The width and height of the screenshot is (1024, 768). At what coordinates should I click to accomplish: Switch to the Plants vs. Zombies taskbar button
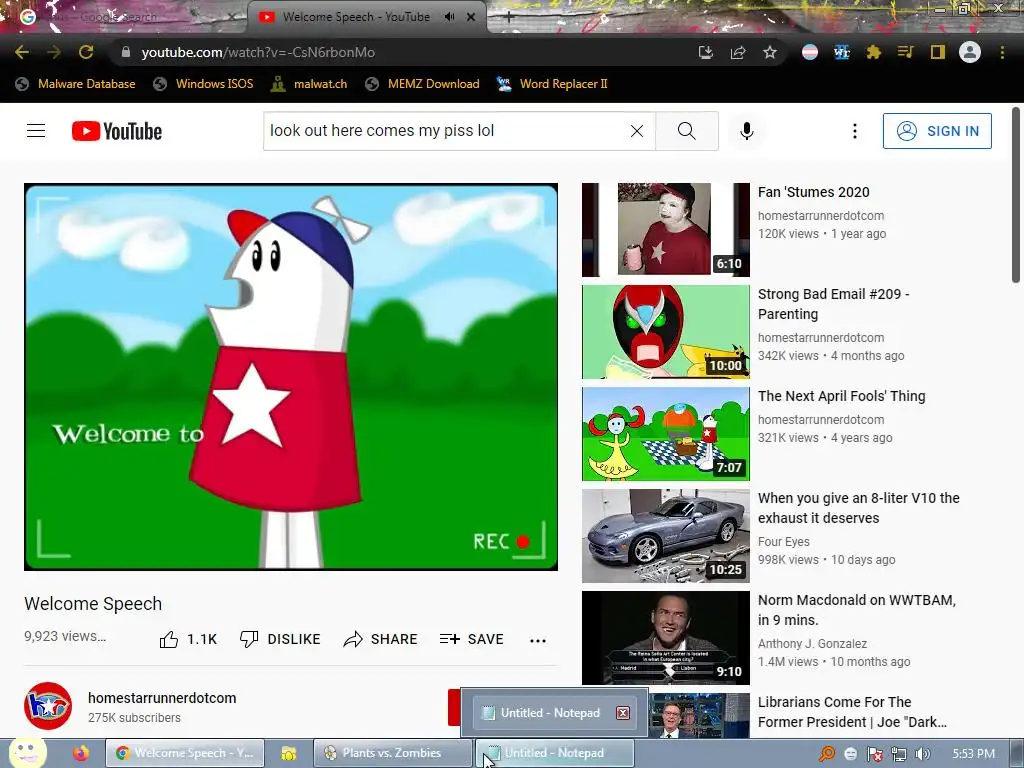(x=392, y=753)
